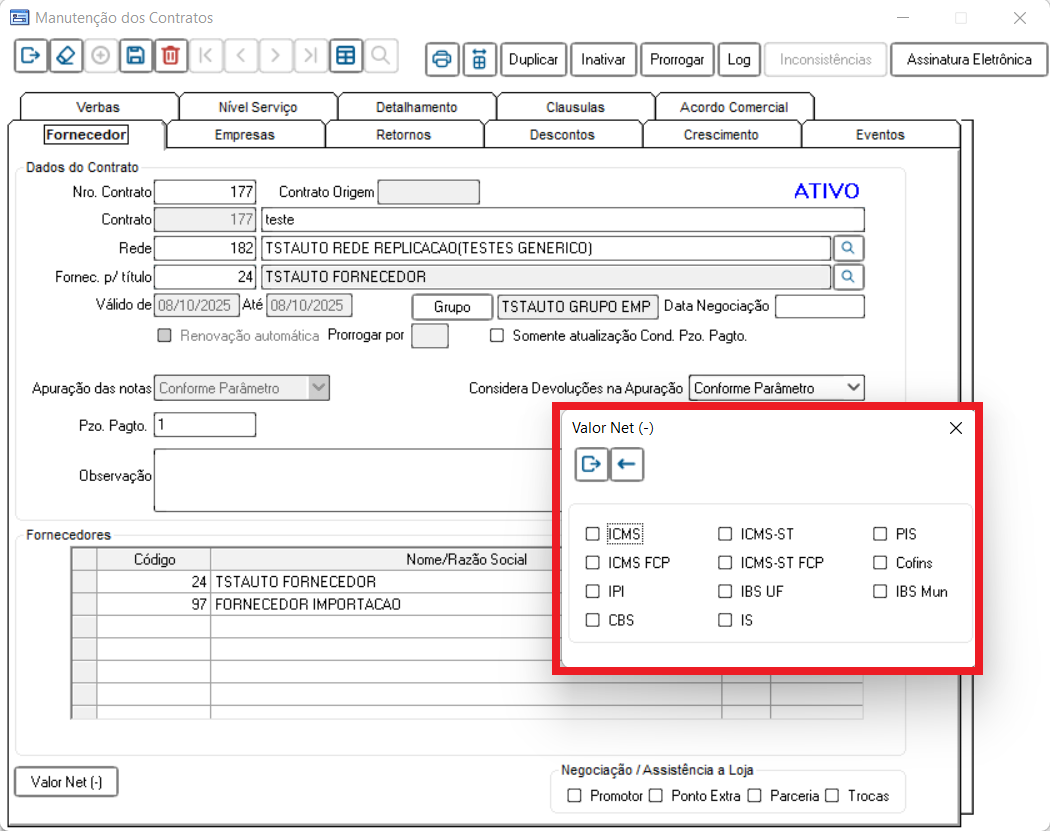Check the Ponto Extra checkbox
The image size is (1050, 831).
[x=656, y=796]
